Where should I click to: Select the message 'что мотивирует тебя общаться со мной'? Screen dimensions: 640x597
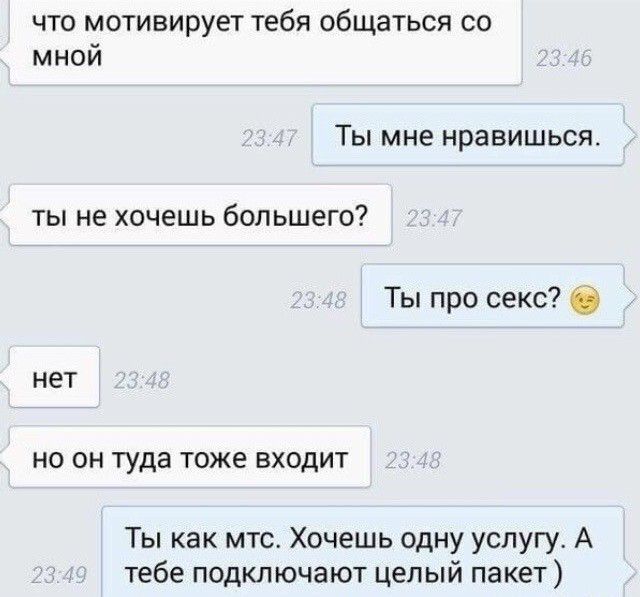[x=266, y=42]
